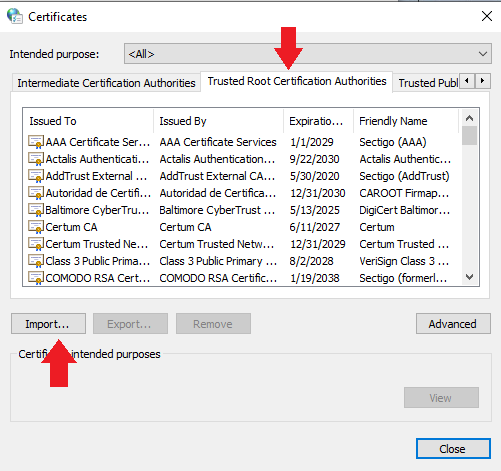
Task: Click the Sectigo (formerl... friendly name
Action: tap(403, 278)
